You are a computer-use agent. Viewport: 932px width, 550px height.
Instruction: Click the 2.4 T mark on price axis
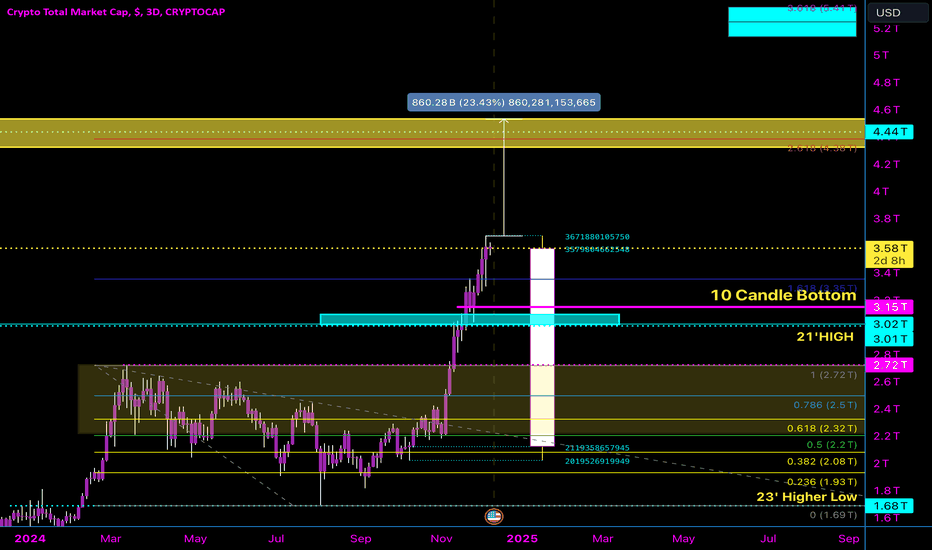[886, 409]
